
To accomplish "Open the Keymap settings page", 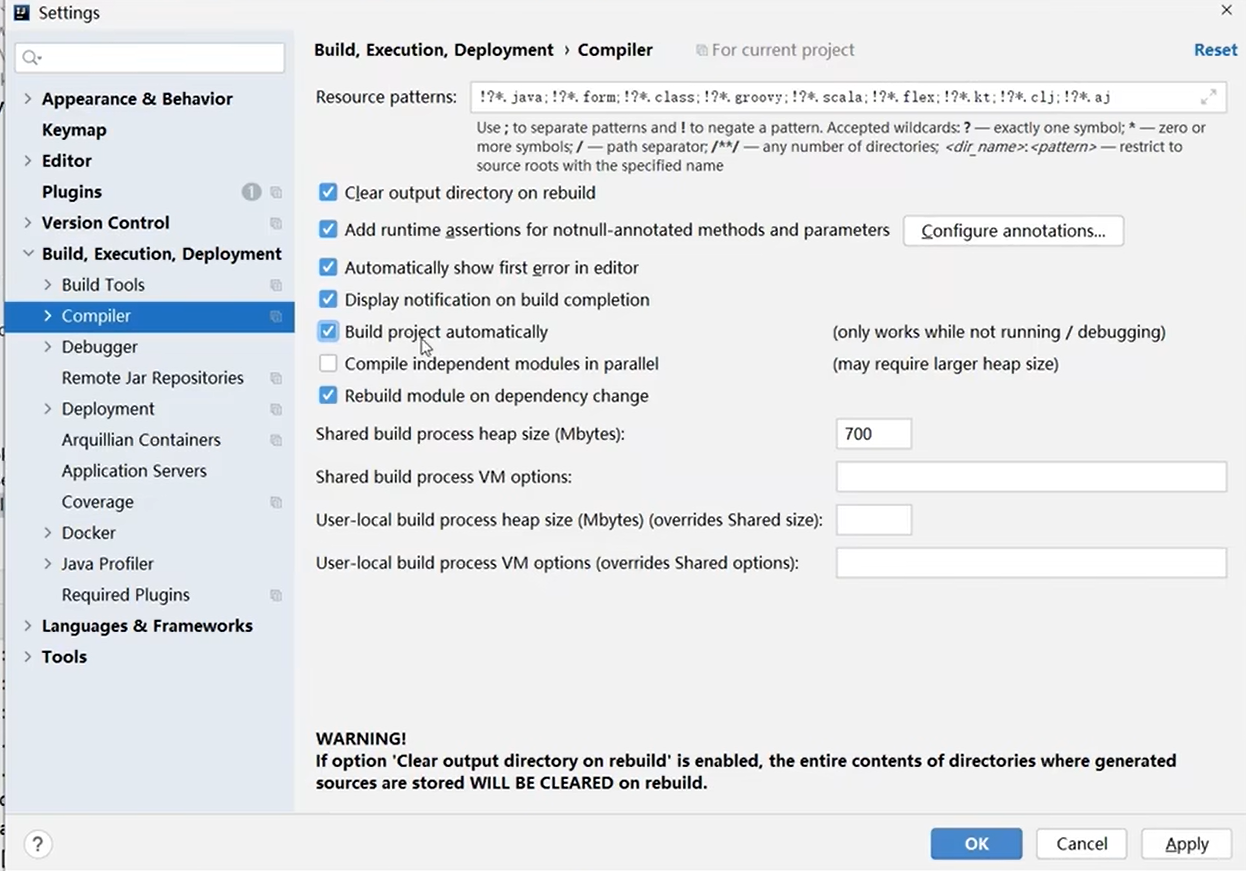I will point(74,130).
